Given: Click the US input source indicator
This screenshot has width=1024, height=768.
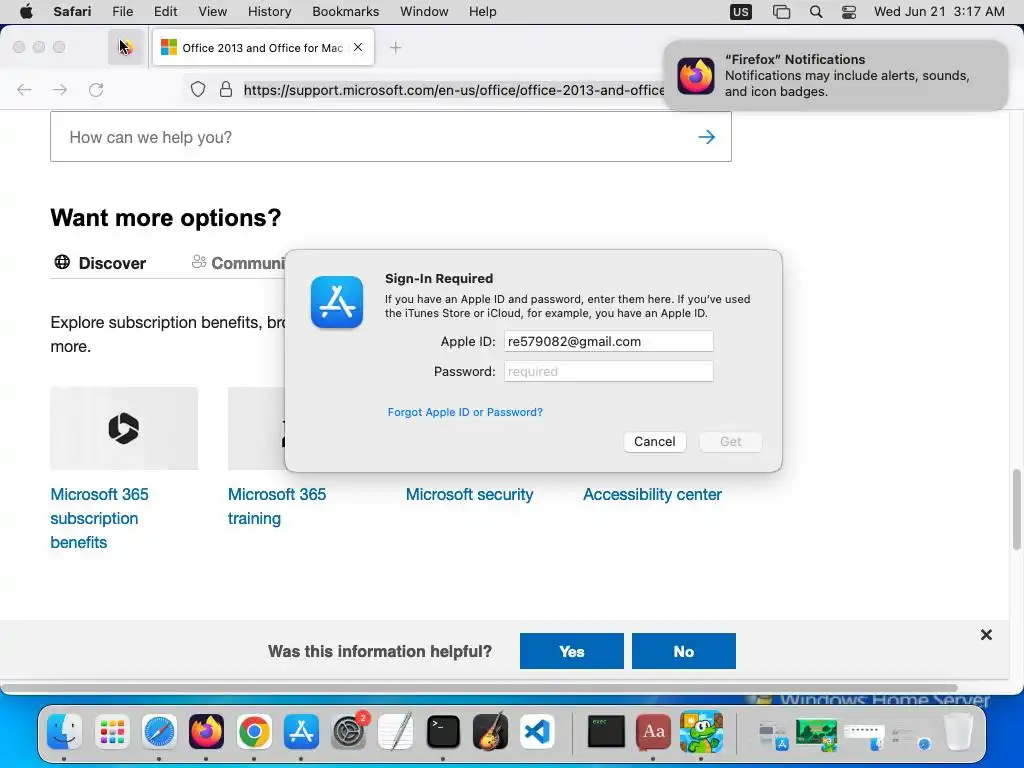Looking at the screenshot, I should [x=741, y=12].
